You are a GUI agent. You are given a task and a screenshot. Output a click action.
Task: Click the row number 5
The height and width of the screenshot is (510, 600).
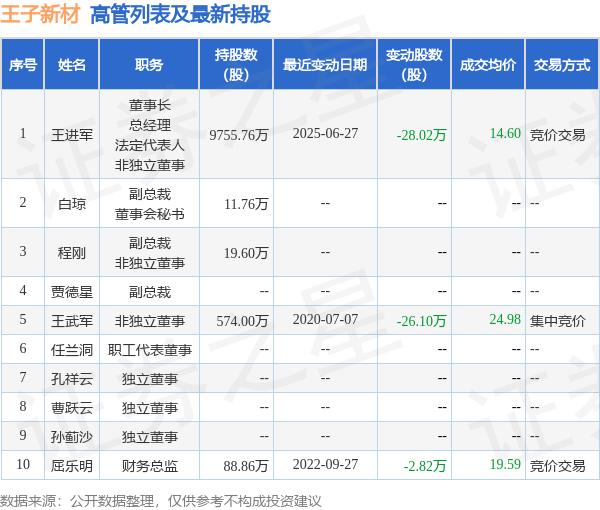[x=23, y=319]
